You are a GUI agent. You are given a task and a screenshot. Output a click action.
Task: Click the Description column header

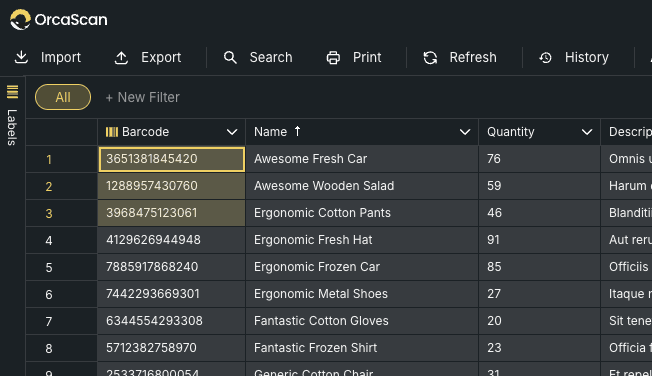(x=626, y=132)
